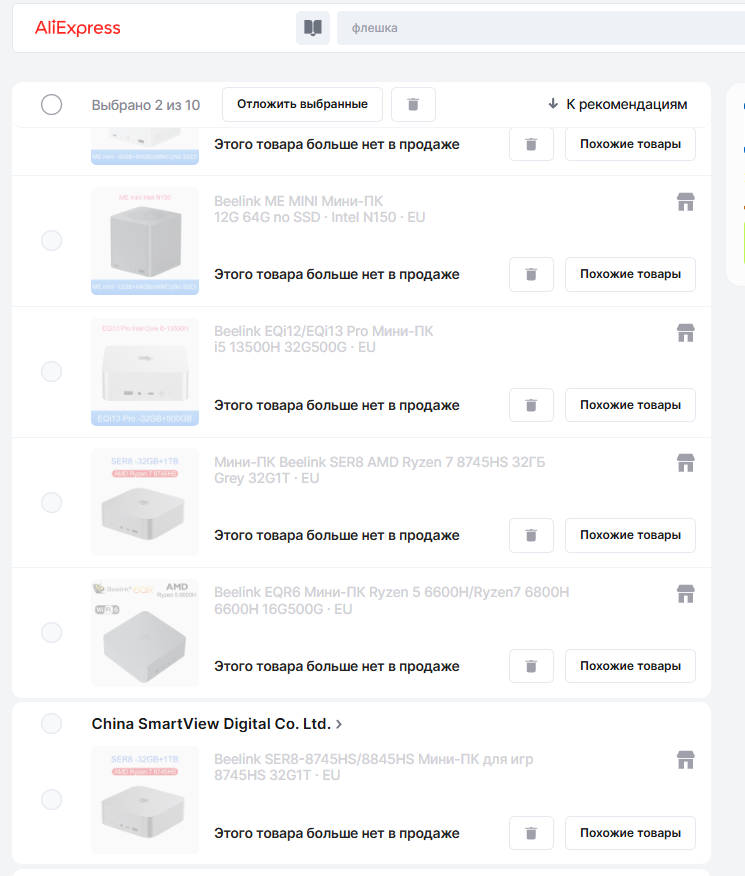Open store icon for Beelink EQR6
Image resolution: width=745 pixels, height=876 pixels.
(685, 594)
